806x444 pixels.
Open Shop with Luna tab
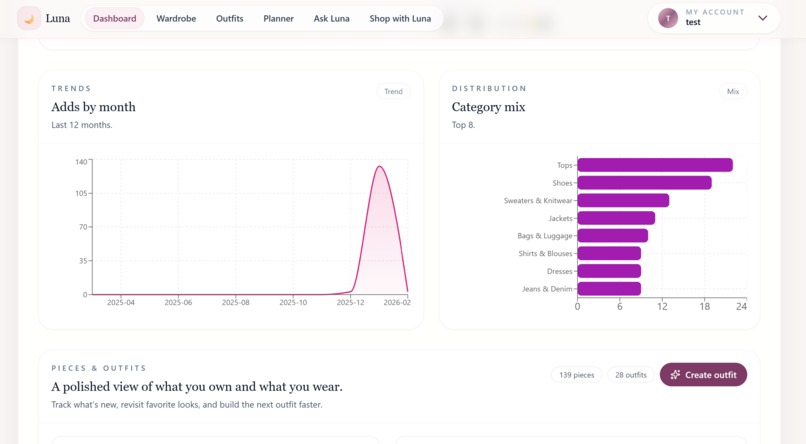click(x=400, y=18)
